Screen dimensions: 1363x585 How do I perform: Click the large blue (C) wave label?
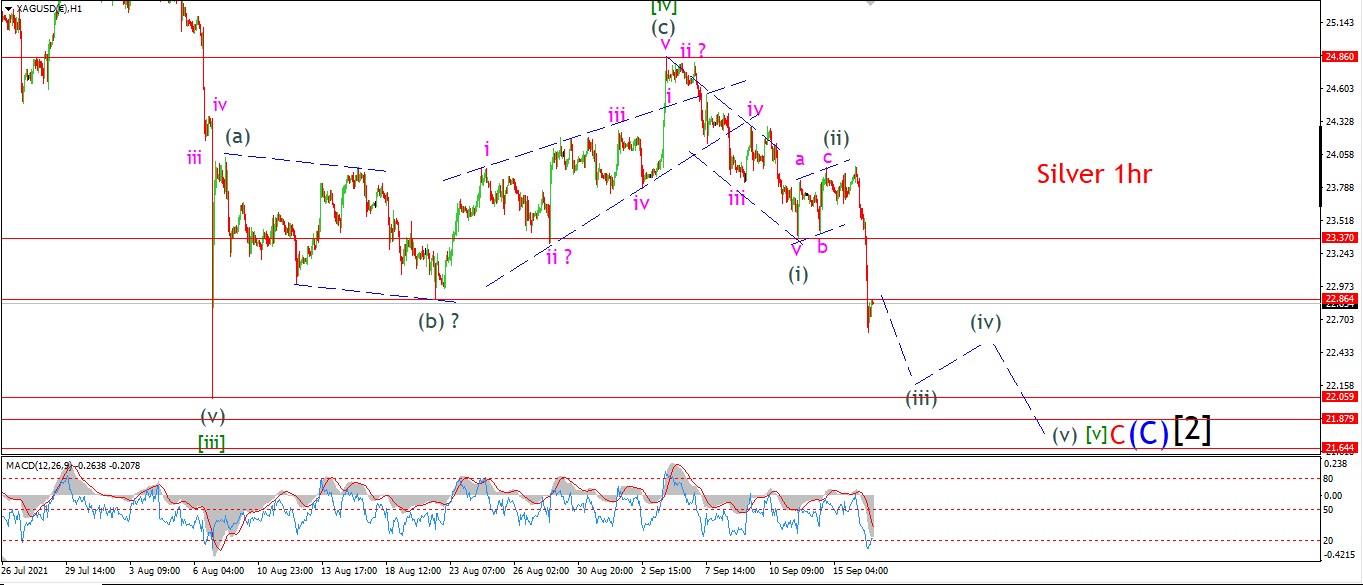[1148, 432]
